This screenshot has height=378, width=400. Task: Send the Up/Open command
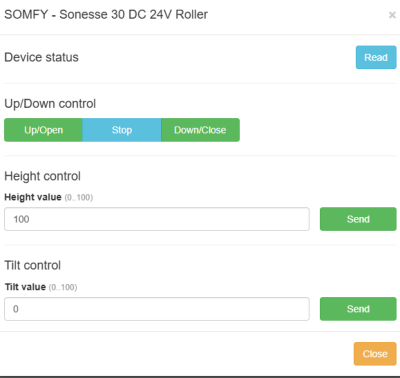coord(43,130)
